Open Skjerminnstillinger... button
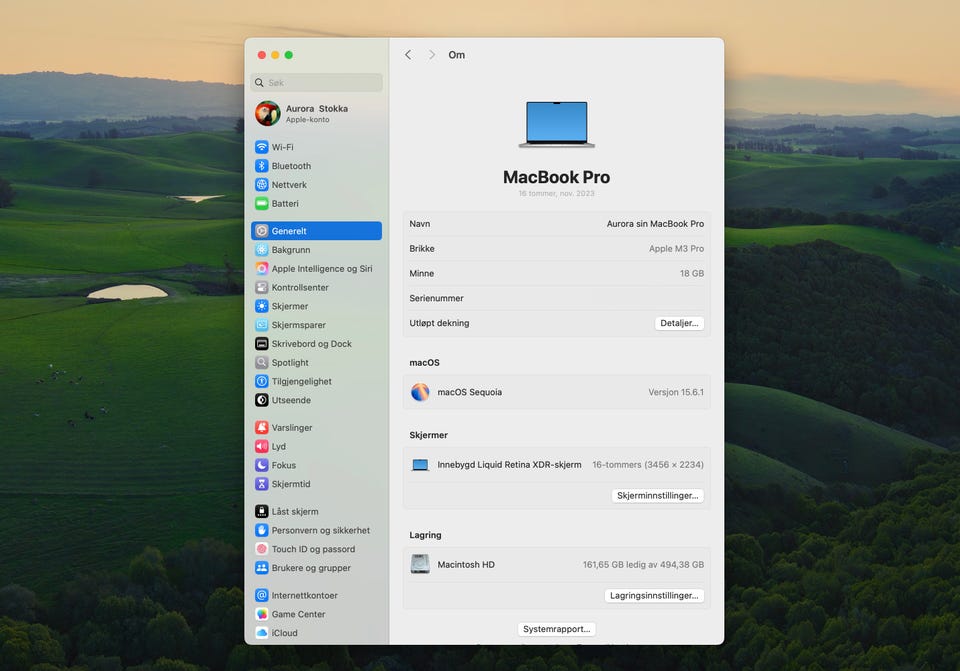The width and height of the screenshot is (960, 671). click(657, 496)
